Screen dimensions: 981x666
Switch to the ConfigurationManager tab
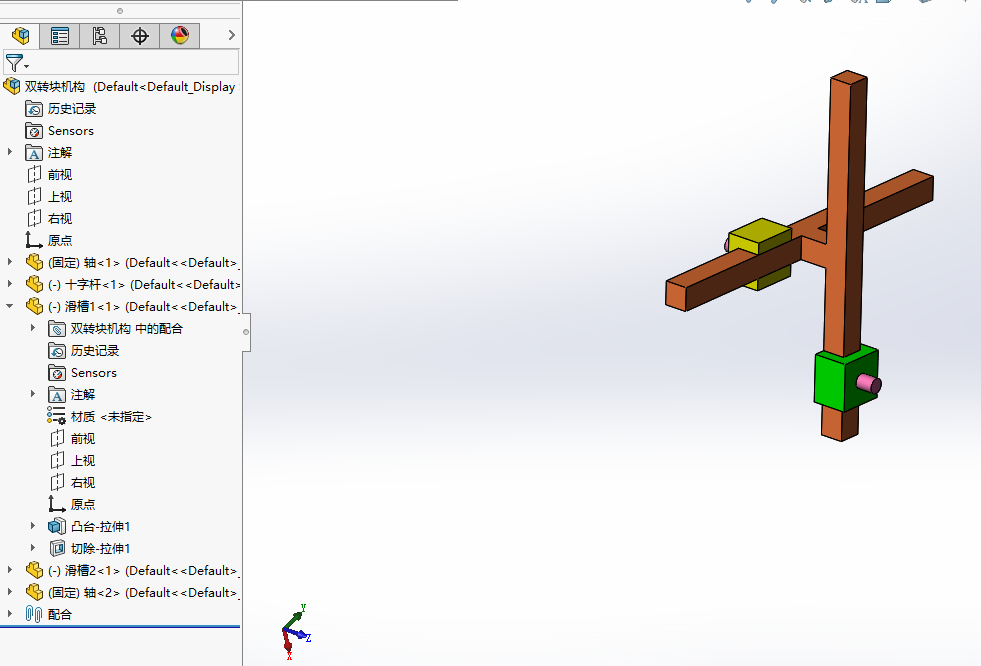(x=99, y=36)
